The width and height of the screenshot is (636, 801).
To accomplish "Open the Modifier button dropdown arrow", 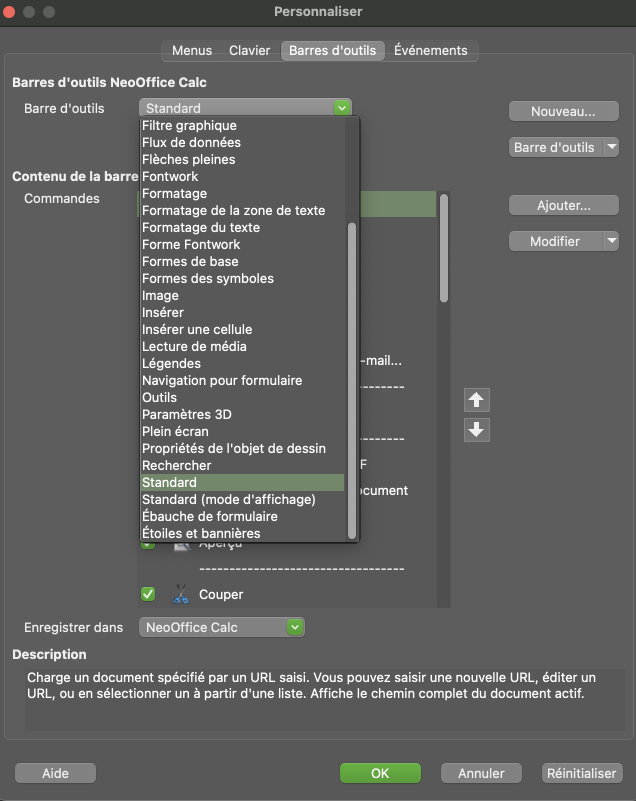I will [x=611, y=241].
